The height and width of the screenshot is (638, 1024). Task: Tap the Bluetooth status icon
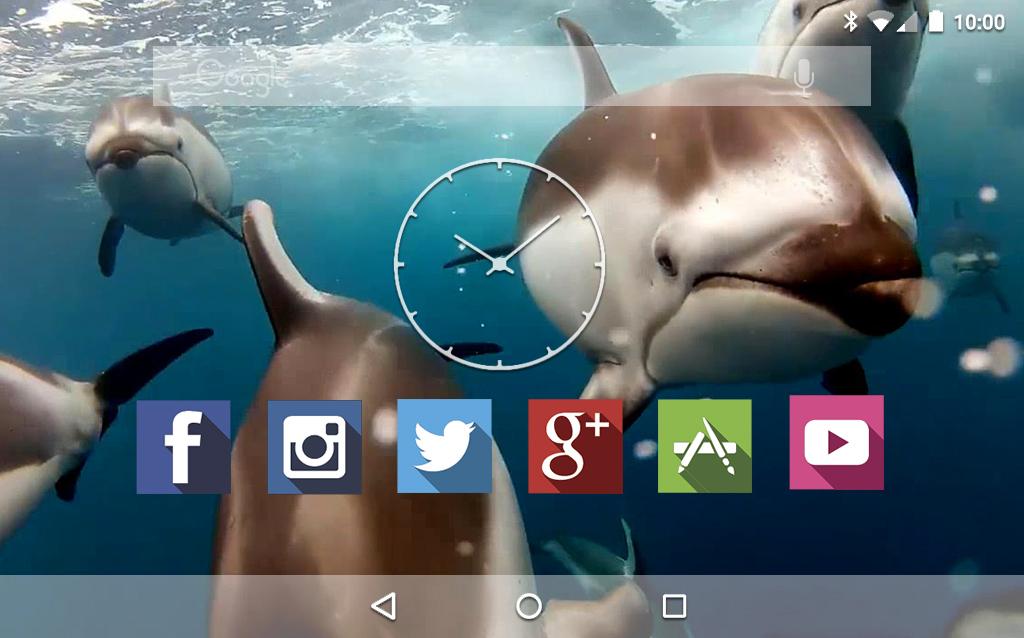pos(850,22)
